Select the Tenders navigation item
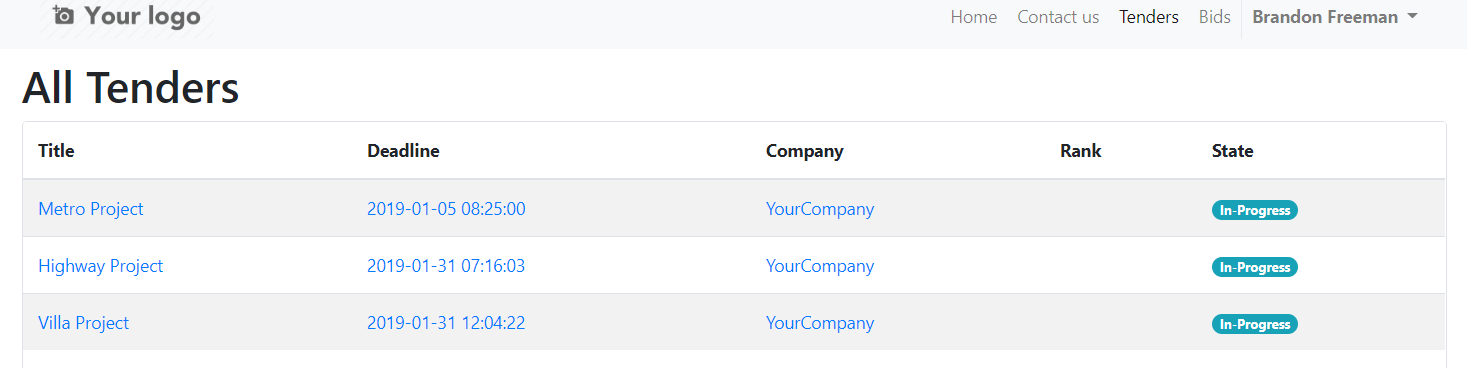This screenshot has height=368, width=1467. (1149, 17)
